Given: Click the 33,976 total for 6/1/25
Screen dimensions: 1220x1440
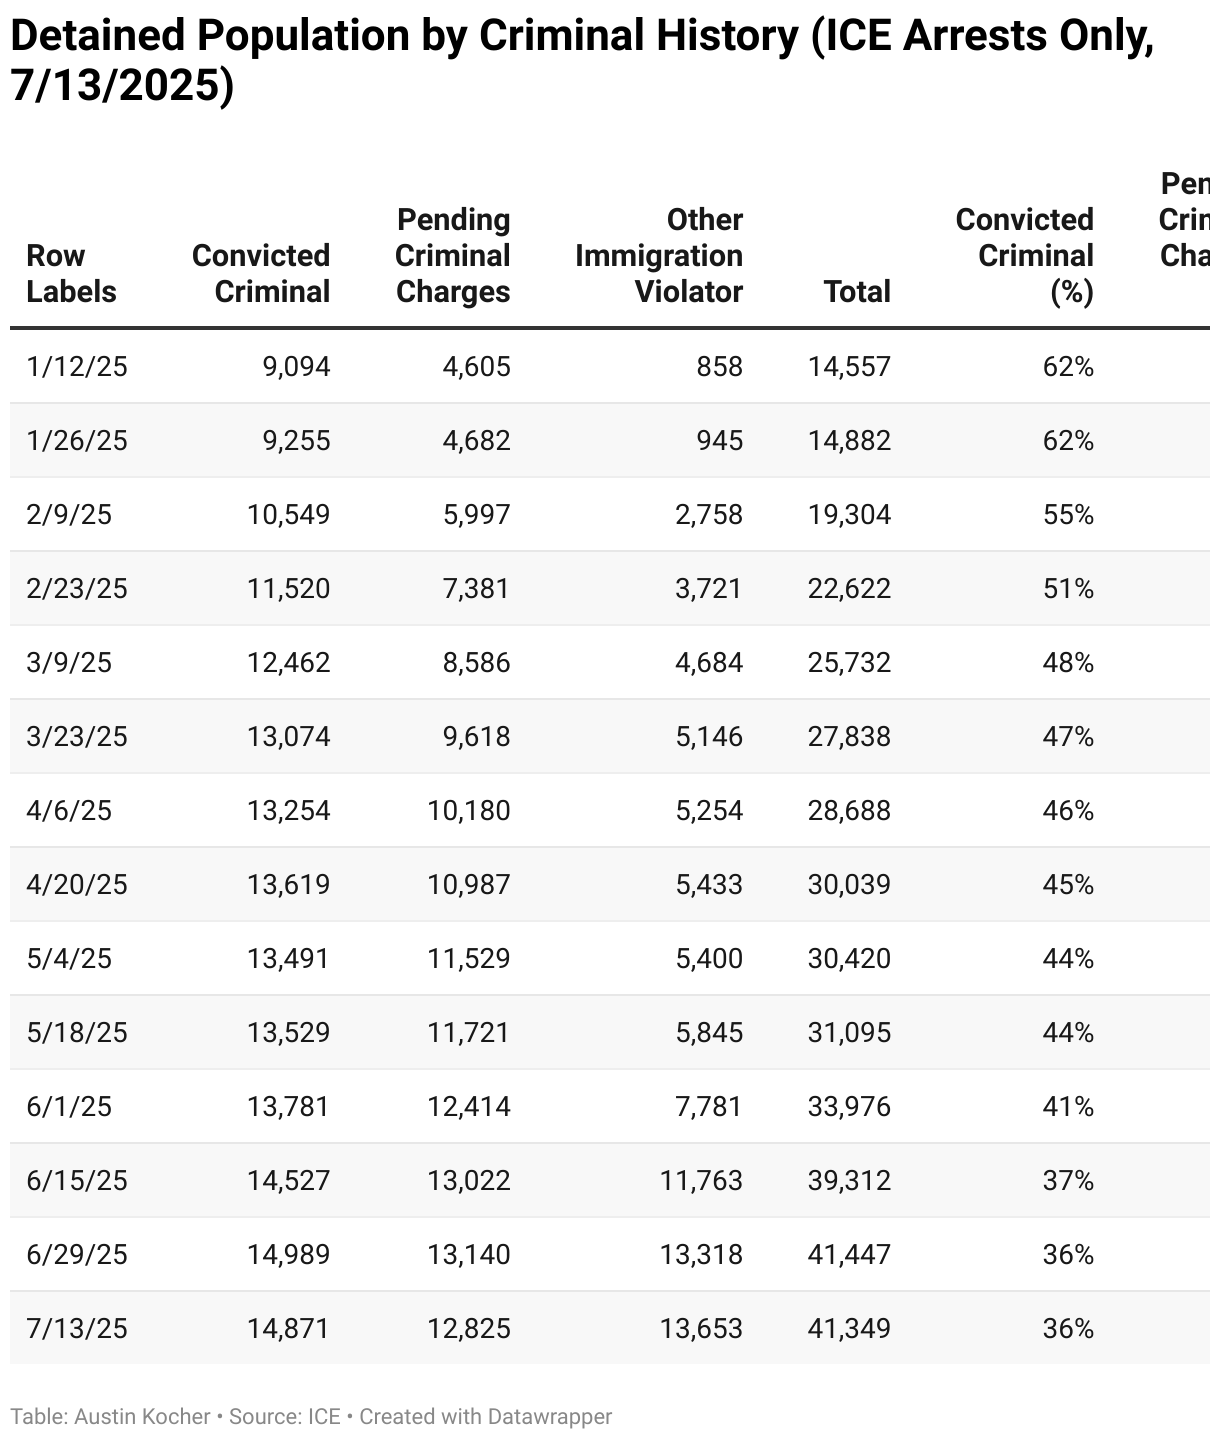Looking at the screenshot, I should 849,1107.
